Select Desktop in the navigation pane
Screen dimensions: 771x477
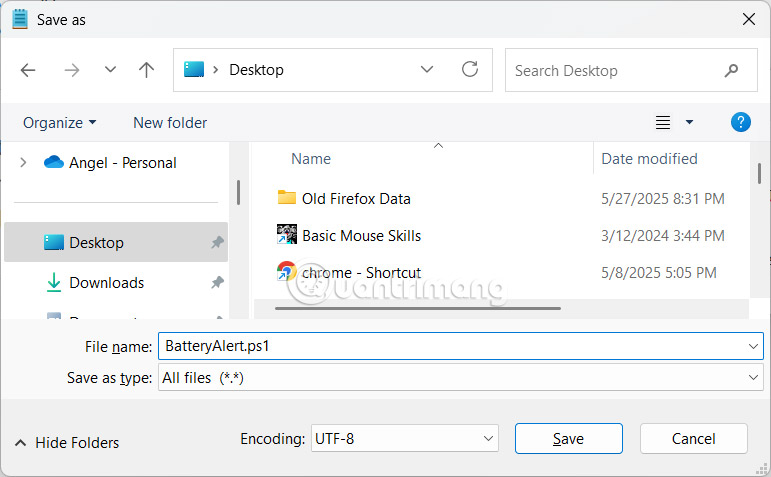pyautogui.click(x=116, y=242)
